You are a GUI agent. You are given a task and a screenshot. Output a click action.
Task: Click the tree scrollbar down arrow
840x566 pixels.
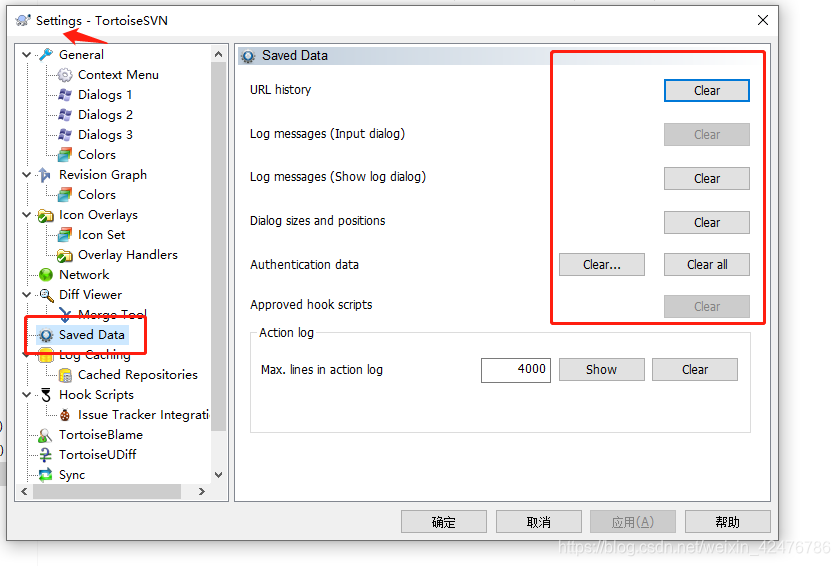pos(218,474)
